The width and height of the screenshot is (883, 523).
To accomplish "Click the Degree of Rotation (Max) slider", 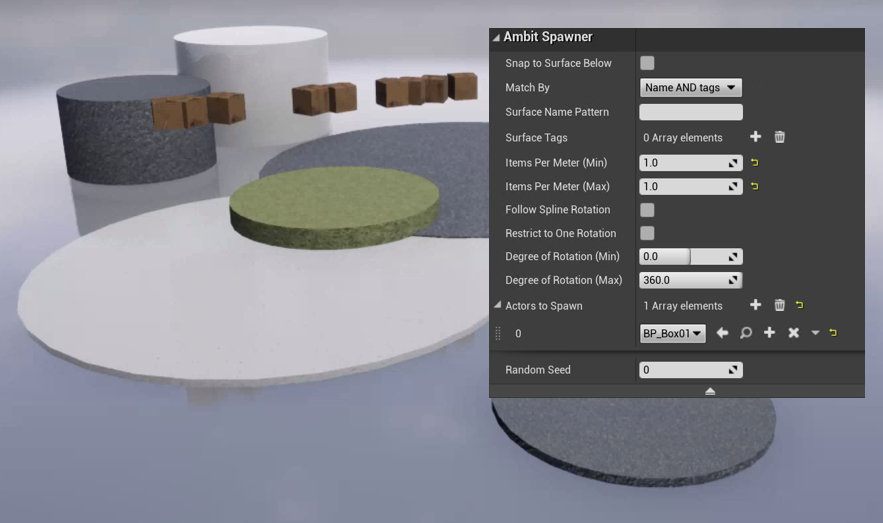I will (690, 280).
